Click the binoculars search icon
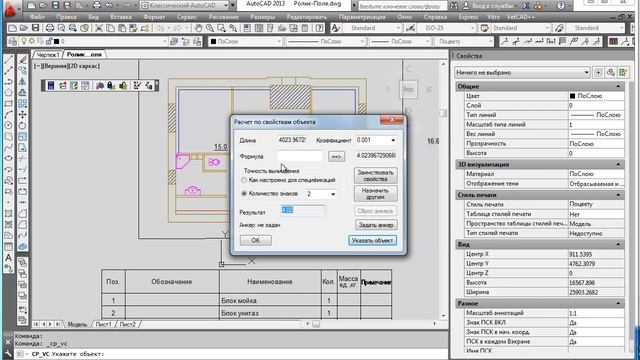The image size is (640, 360). pos(454,6)
